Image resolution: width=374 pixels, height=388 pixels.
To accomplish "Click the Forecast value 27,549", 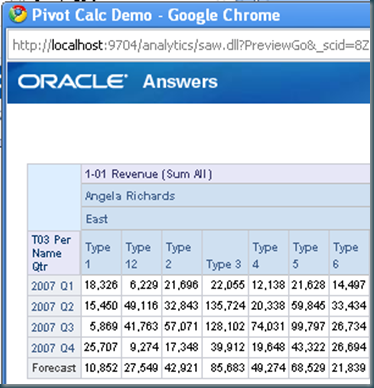I will pyautogui.click(x=141, y=368).
